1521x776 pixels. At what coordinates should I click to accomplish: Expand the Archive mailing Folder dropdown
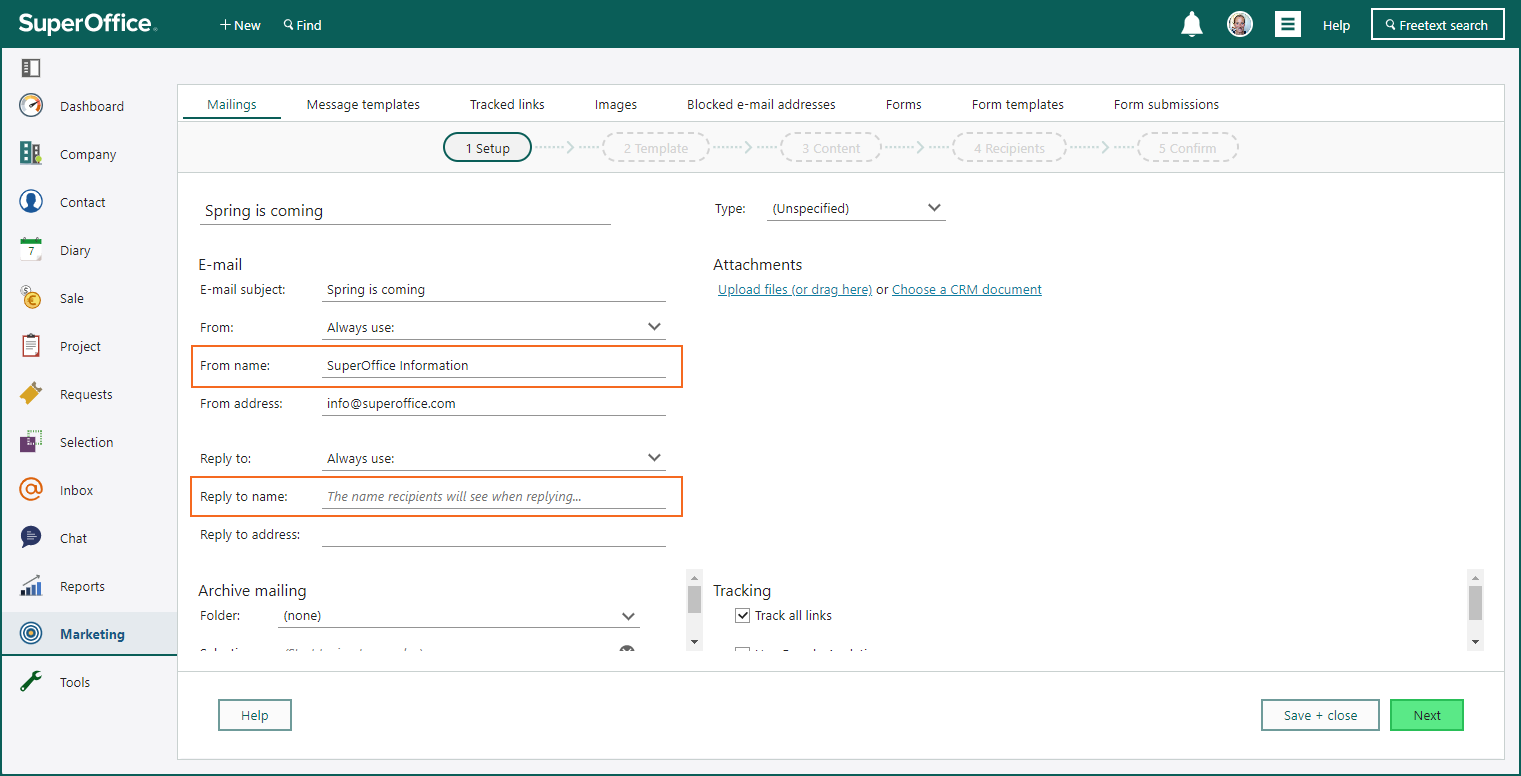pos(459,616)
